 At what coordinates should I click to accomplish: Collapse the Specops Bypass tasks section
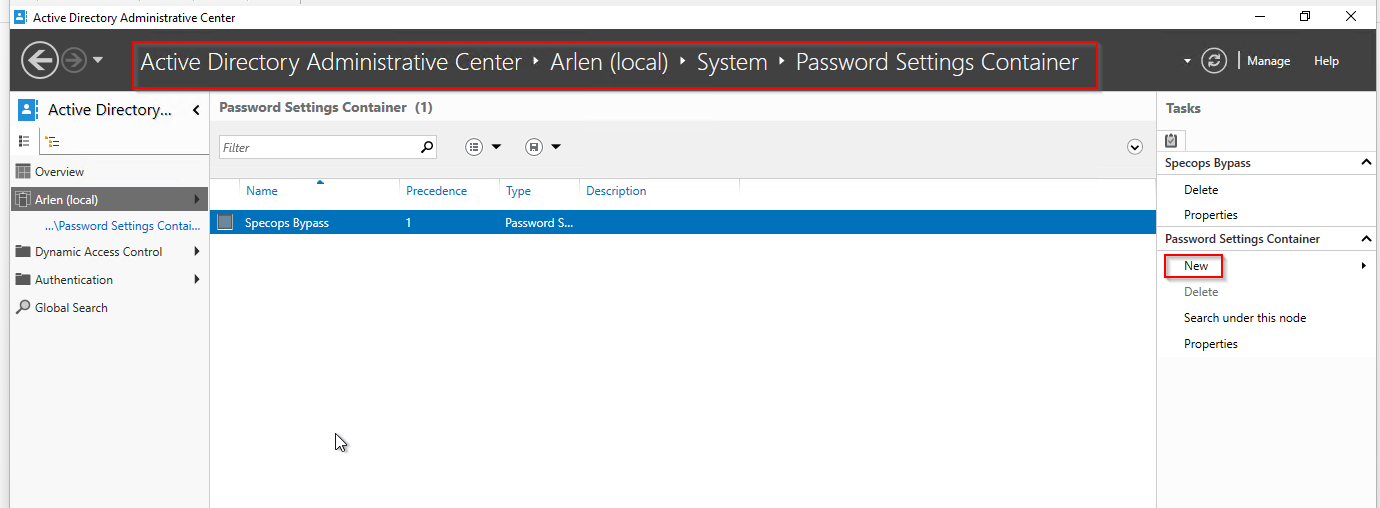[x=1366, y=163]
